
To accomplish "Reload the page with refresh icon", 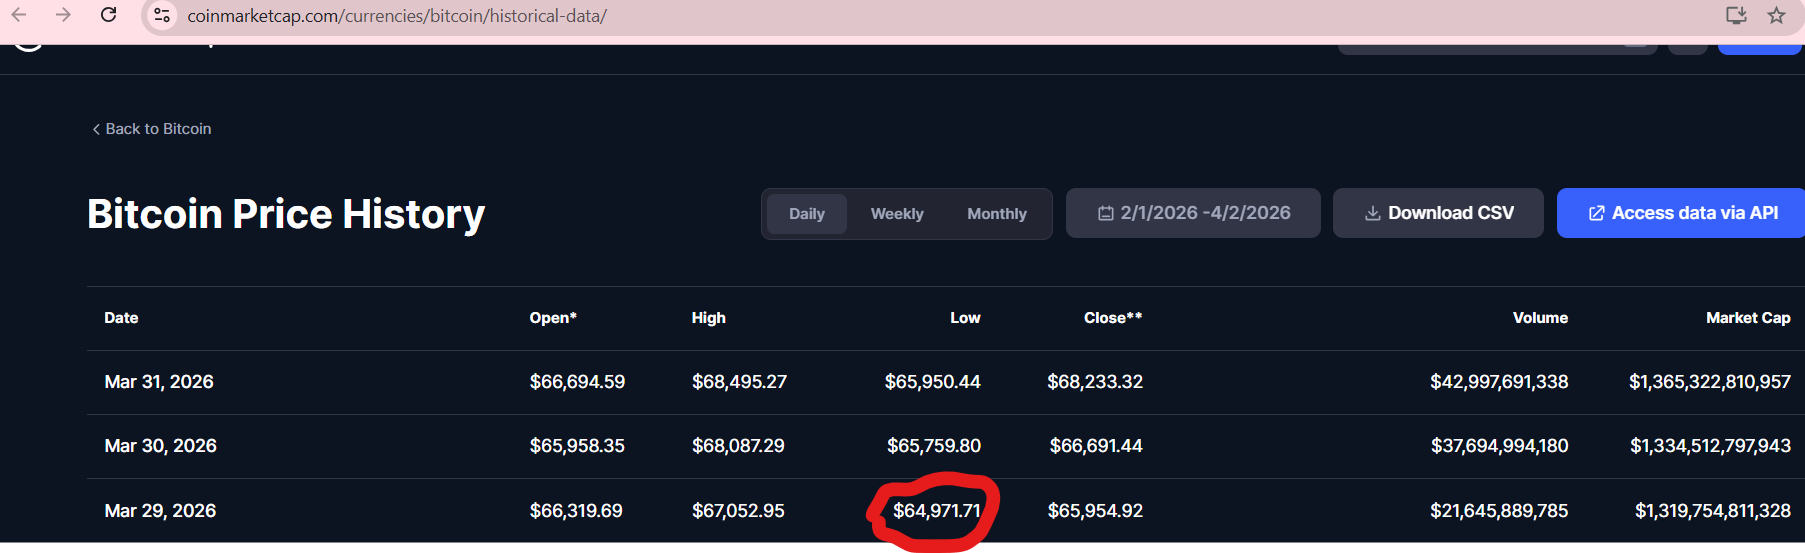I will 108,15.
